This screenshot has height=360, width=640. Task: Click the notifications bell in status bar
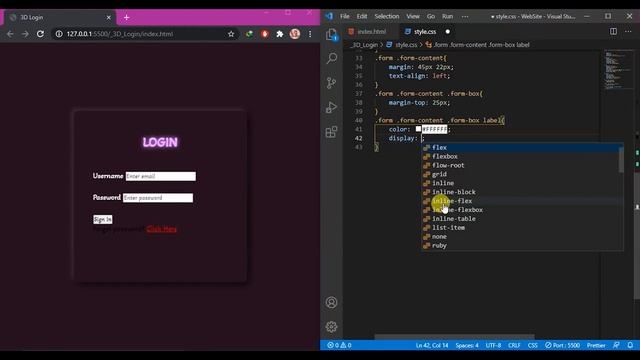click(630, 345)
